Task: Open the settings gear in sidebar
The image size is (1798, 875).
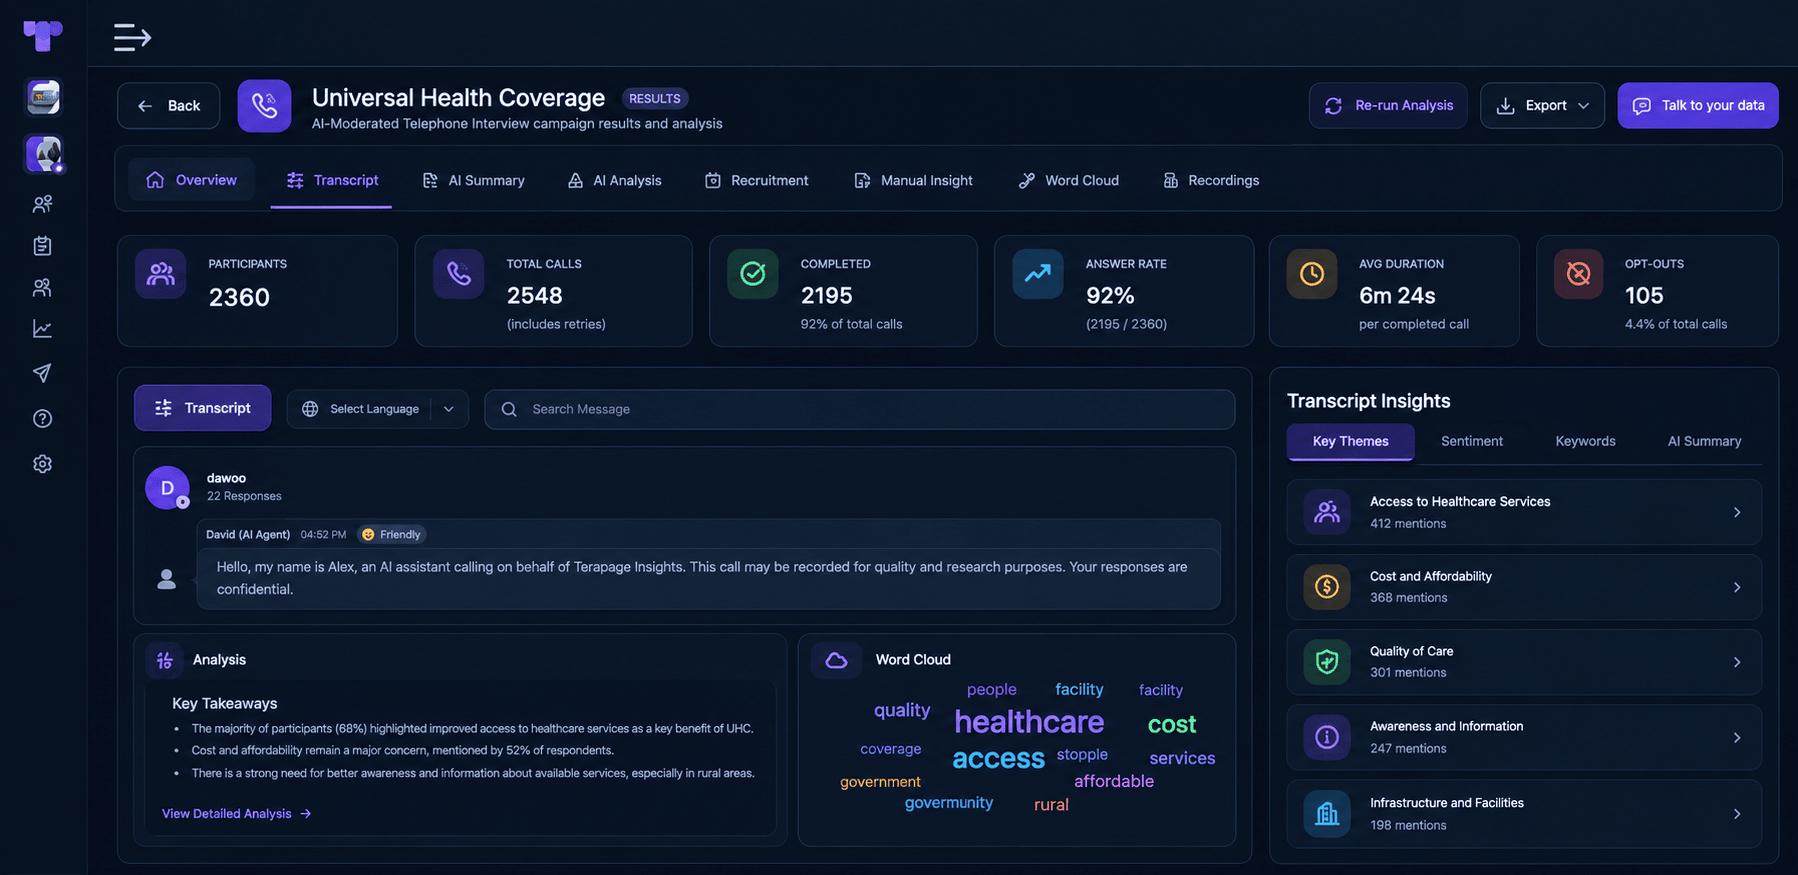Action: 42,464
